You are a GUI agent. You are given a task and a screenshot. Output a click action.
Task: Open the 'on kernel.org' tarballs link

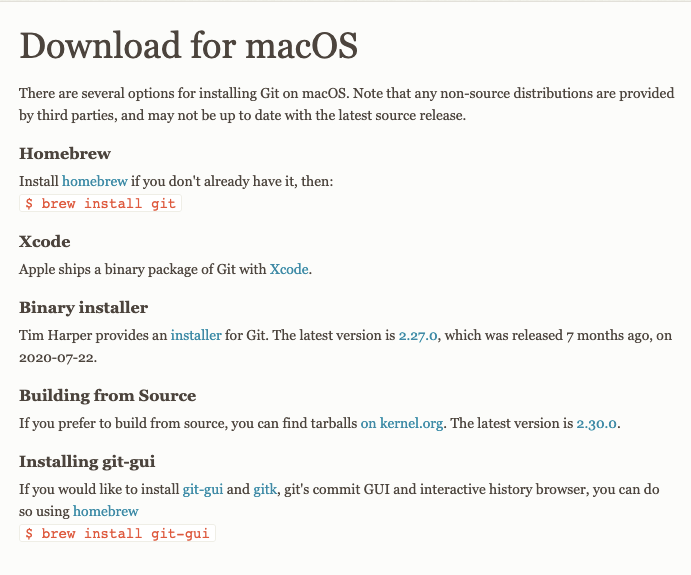(402, 423)
